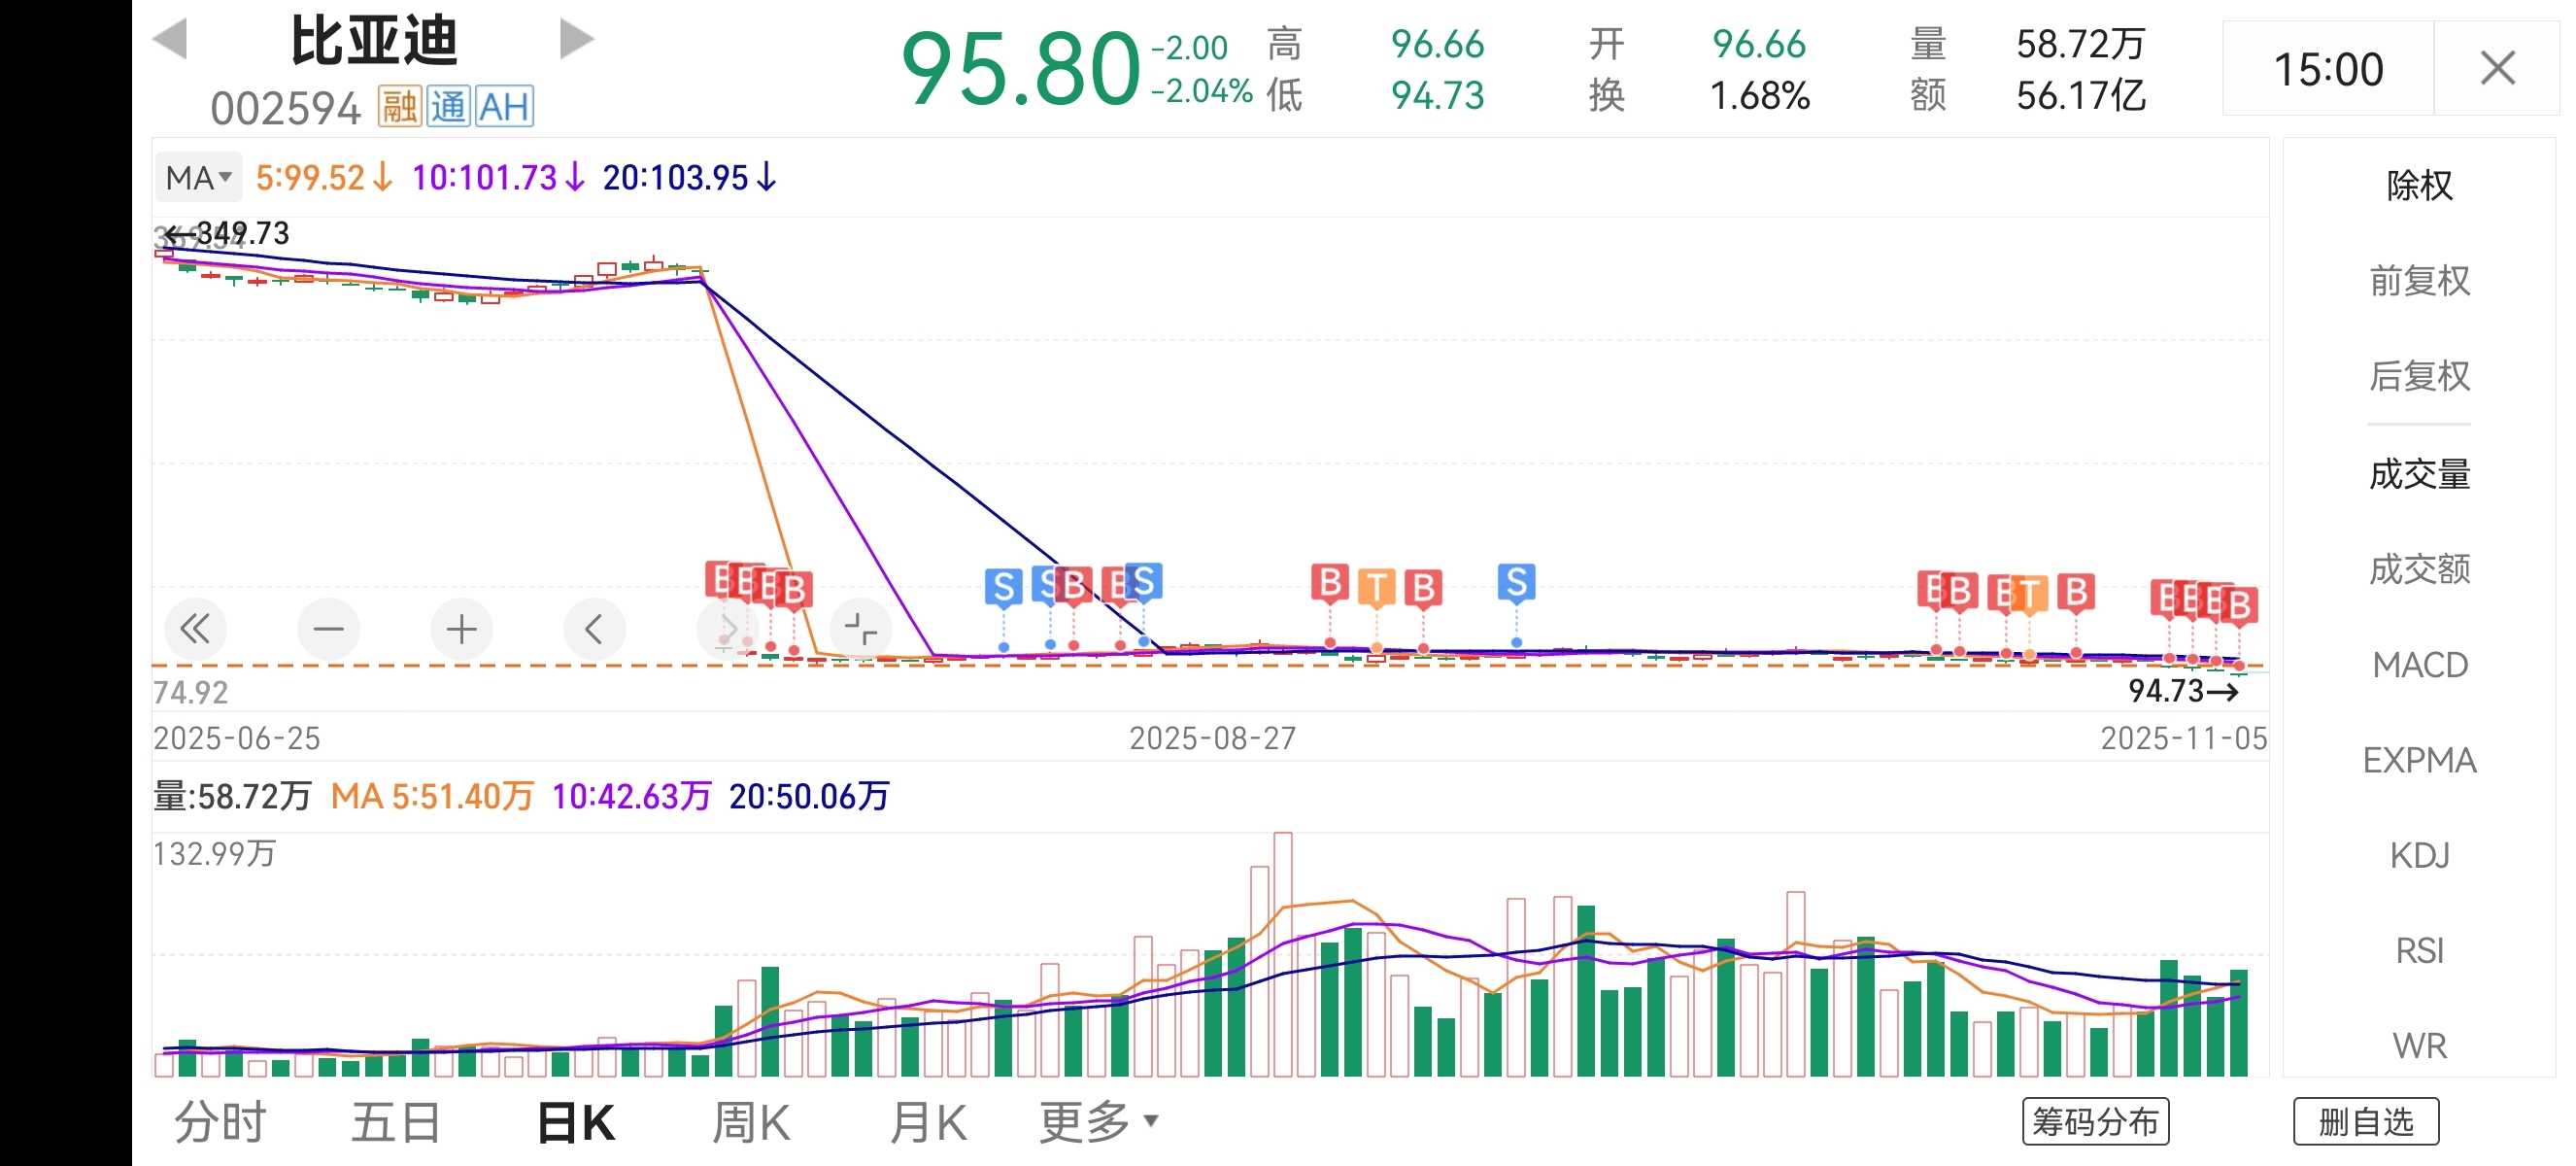Select 除权 adjustment mode
Viewport: 2576px width, 1166px height.
[2419, 186]
